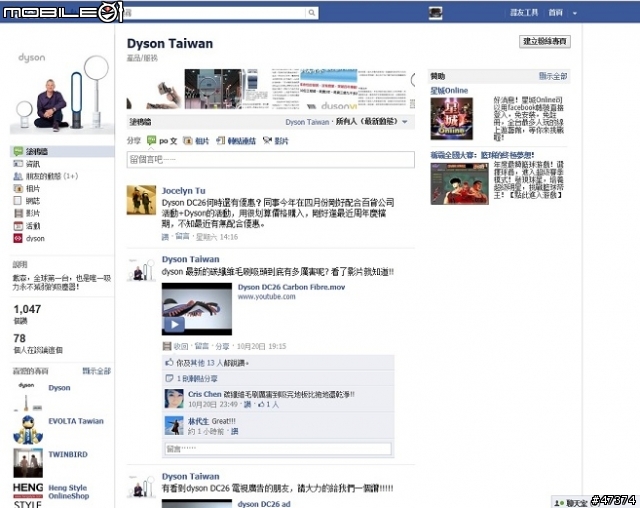Image resolution: width=640 pixels, height=508 pixels.
Task: Select the video share option icon
Action: pyautogui.click(x=267, y=141)
